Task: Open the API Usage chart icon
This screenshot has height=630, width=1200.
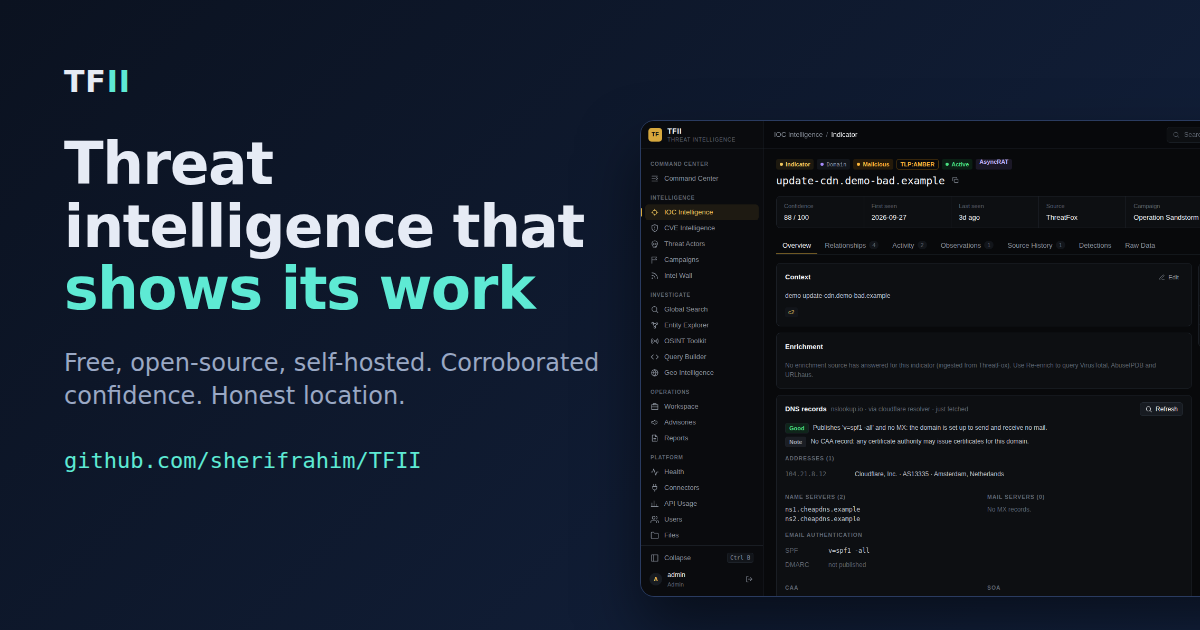Action: point(655,504)
